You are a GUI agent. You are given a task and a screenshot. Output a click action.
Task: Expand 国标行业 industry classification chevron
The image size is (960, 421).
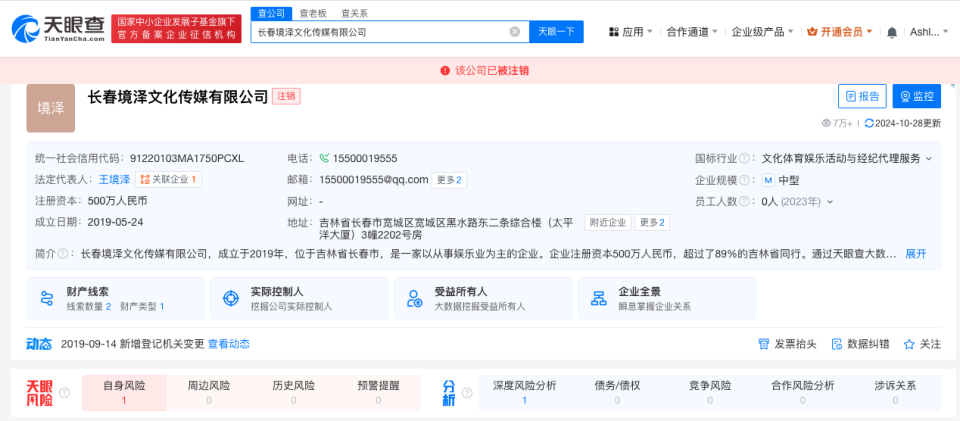pos(928,159)
